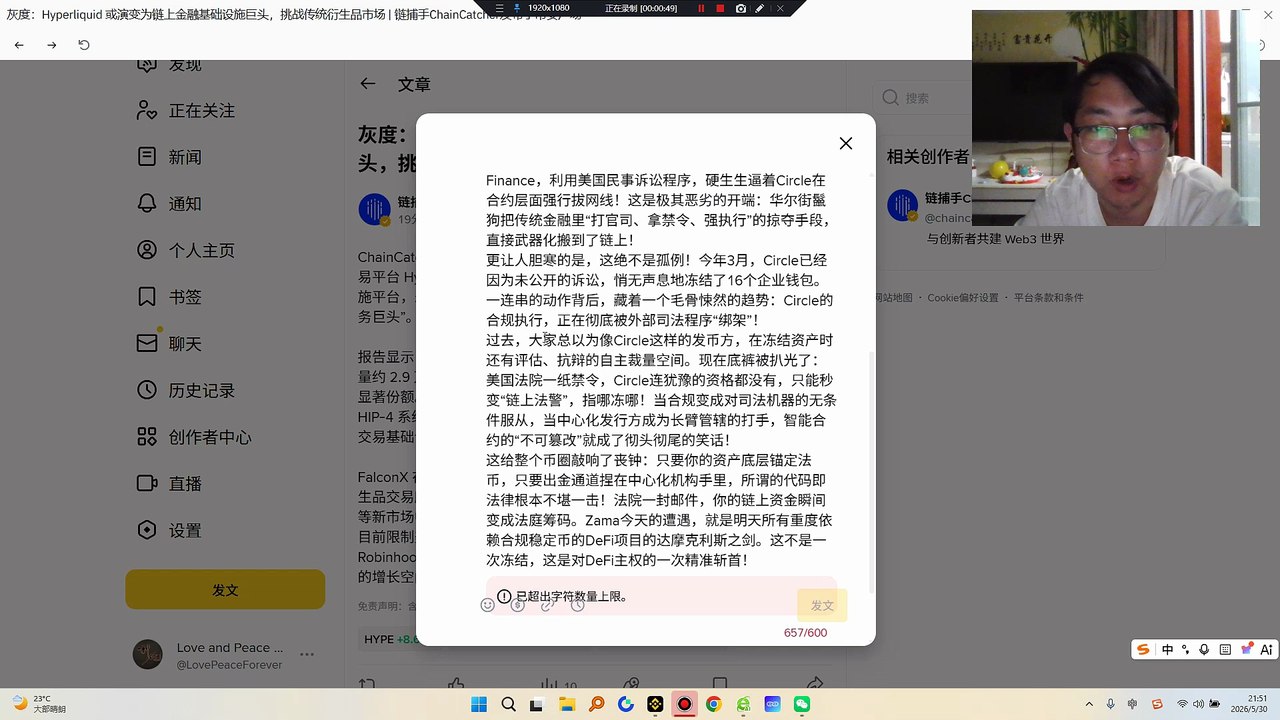
Task: Open Binance app in taskbar
Action: coord(655,704)
